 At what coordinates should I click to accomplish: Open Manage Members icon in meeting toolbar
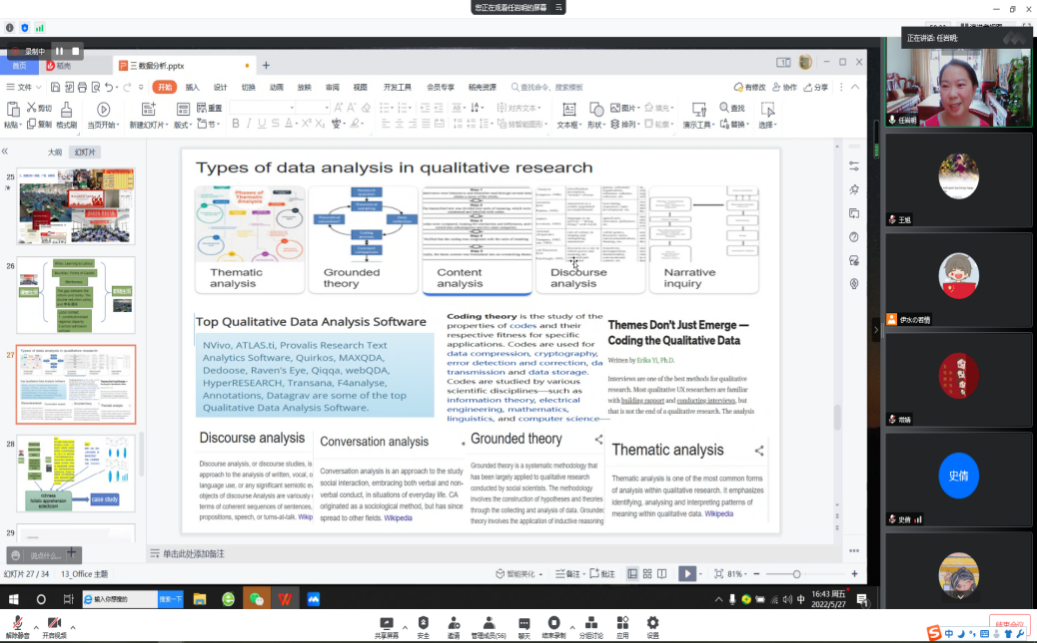(489, 623)
